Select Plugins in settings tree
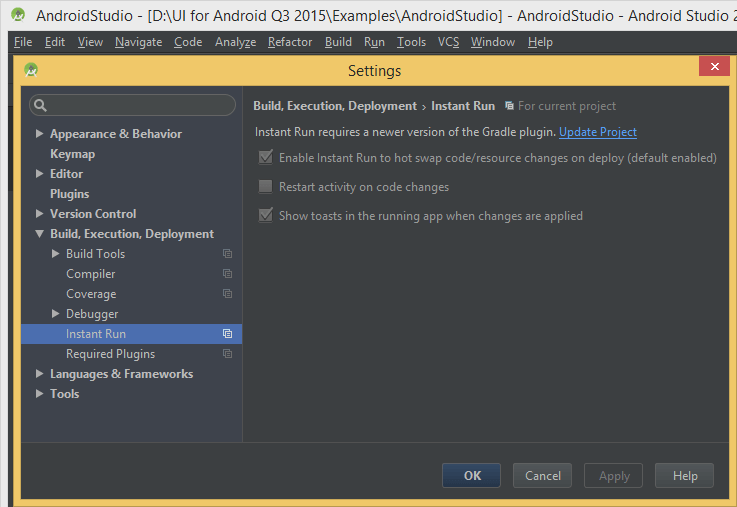The height and width of the screenshot is (507, 737). coord(70,194)
